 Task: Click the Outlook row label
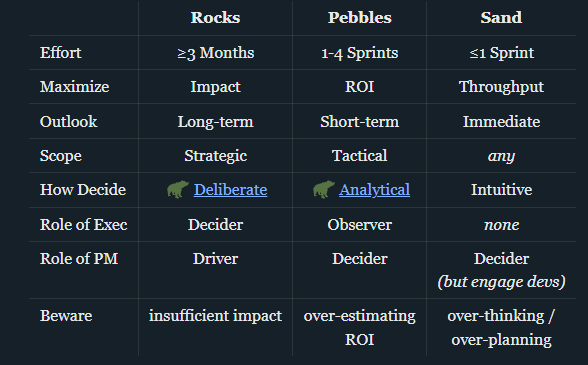[69, 122]
